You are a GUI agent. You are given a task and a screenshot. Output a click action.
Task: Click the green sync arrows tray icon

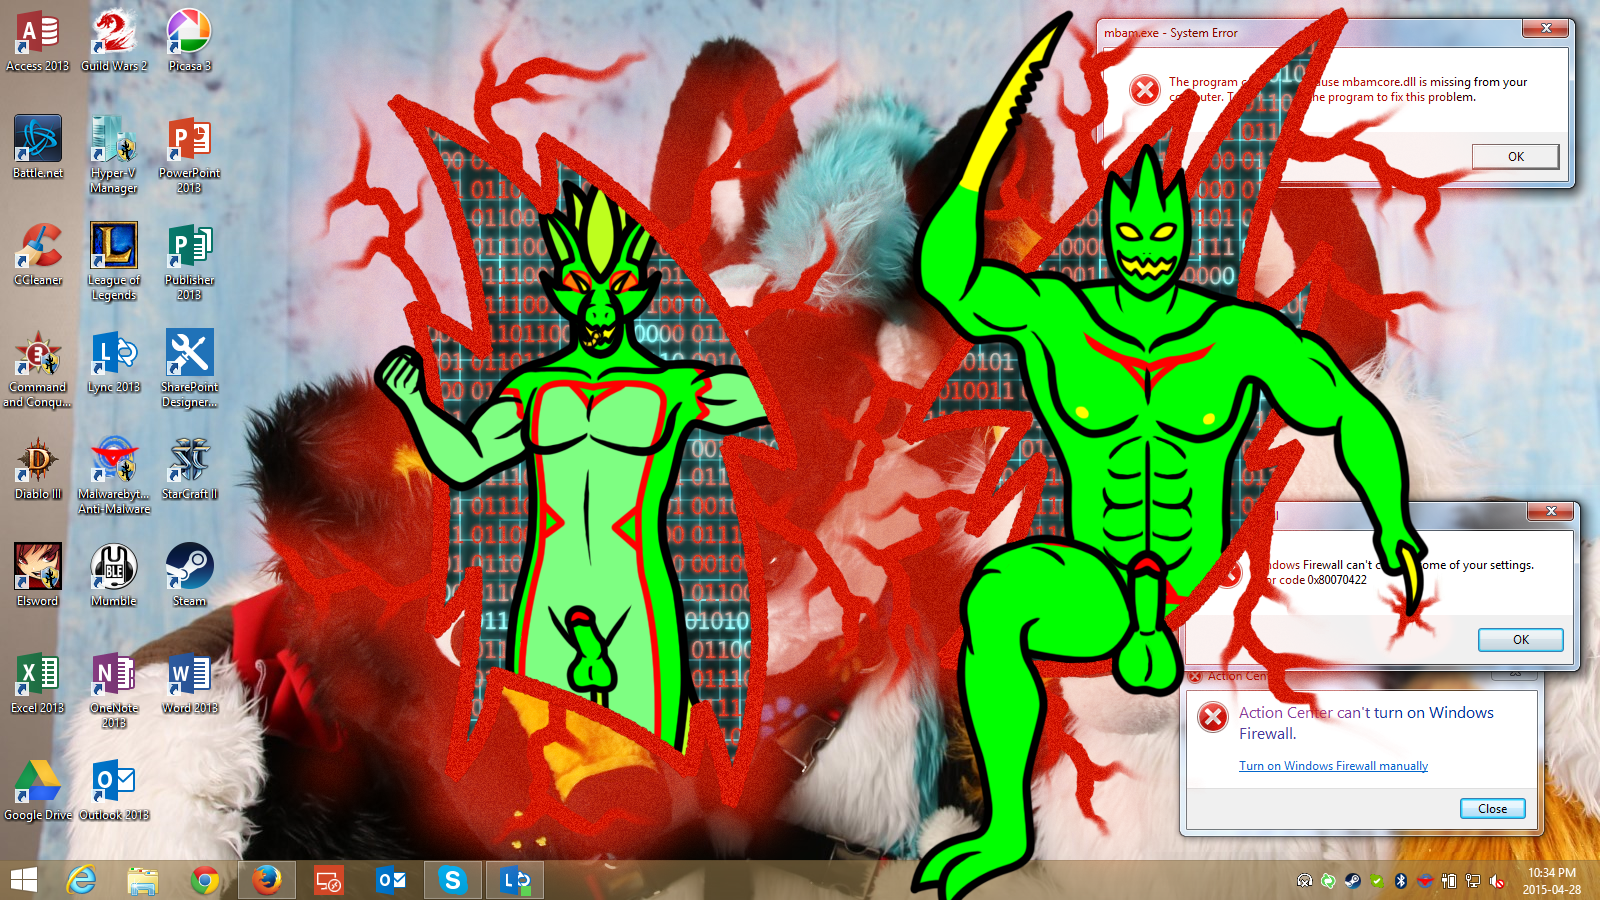1328,881
